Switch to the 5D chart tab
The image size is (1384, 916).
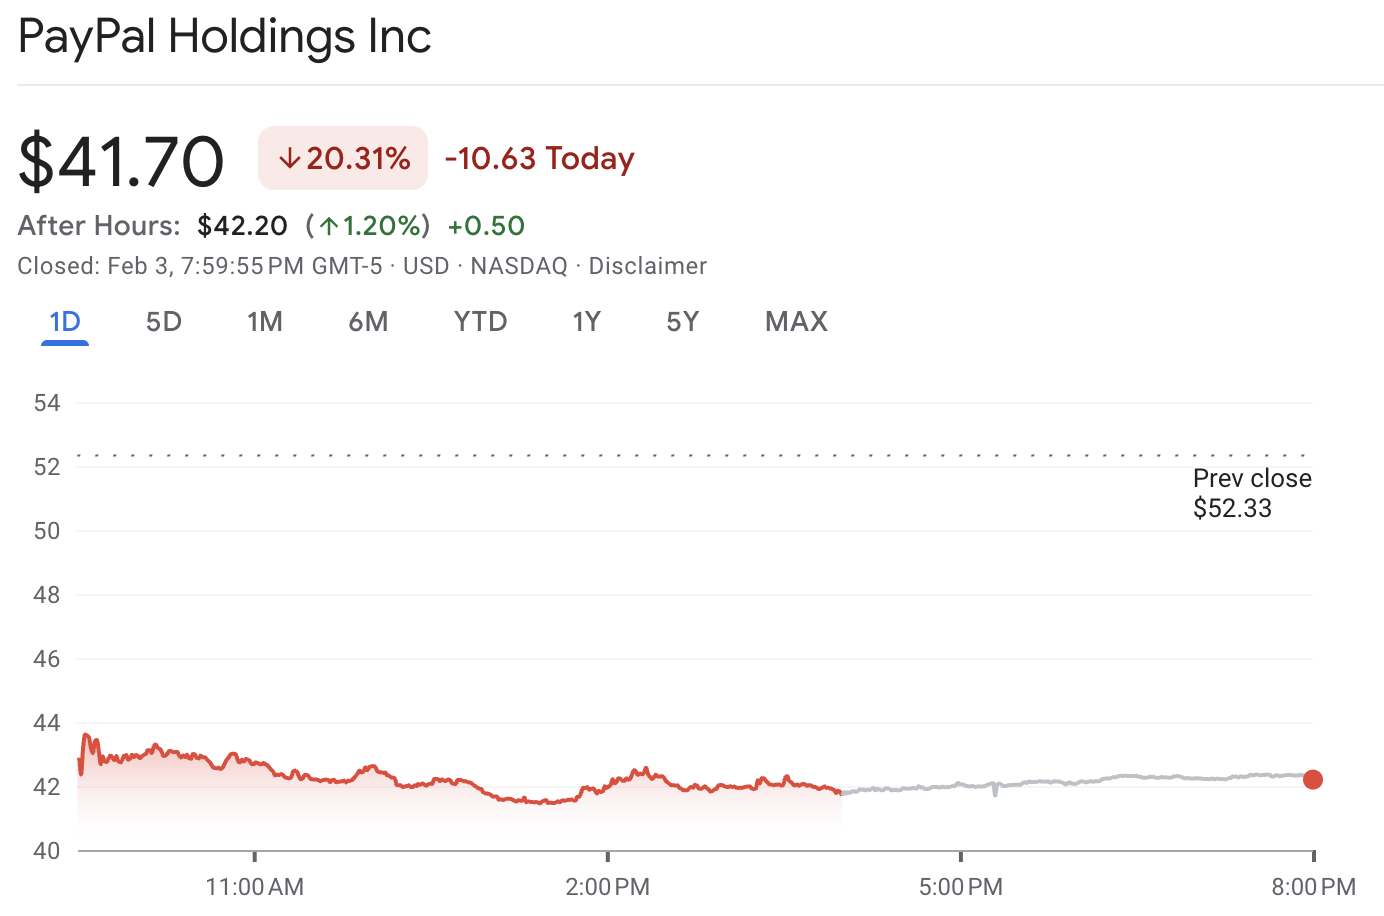(x=164, y=322)
